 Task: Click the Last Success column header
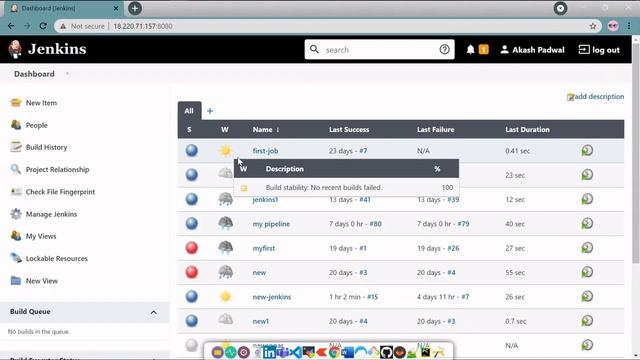click(349, 129)
